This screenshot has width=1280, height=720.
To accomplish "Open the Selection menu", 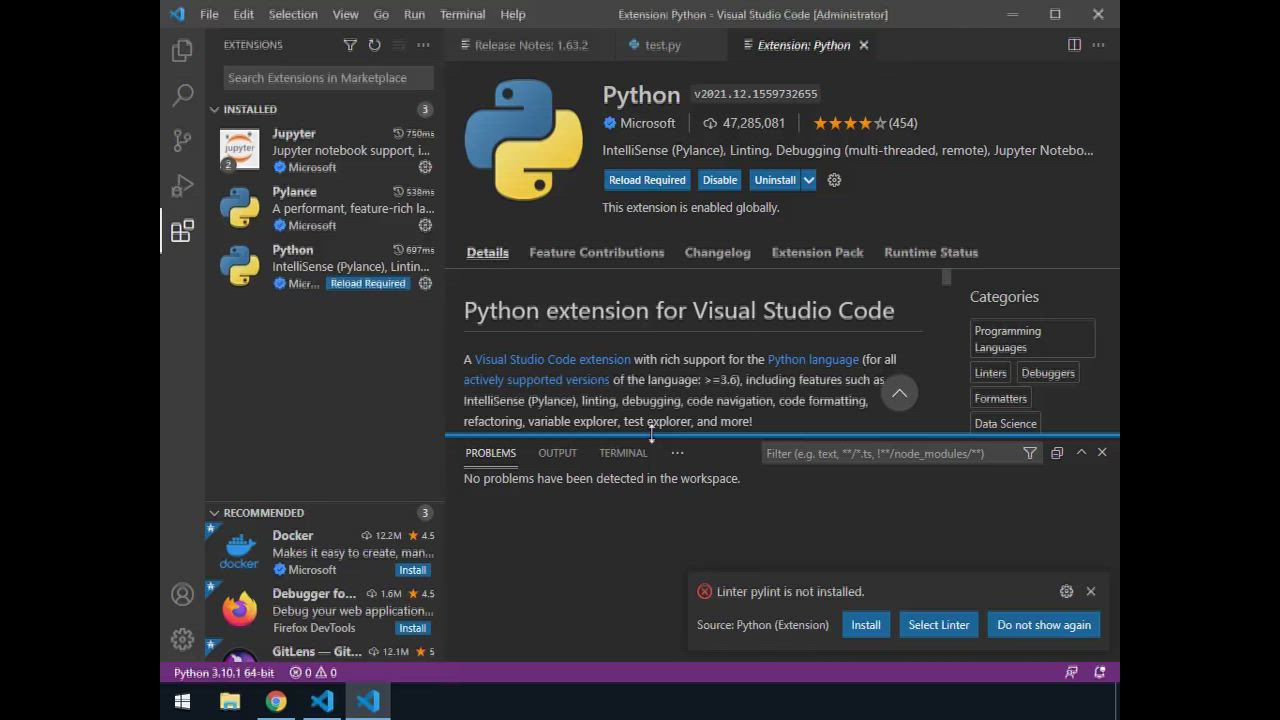I will 293,14.
